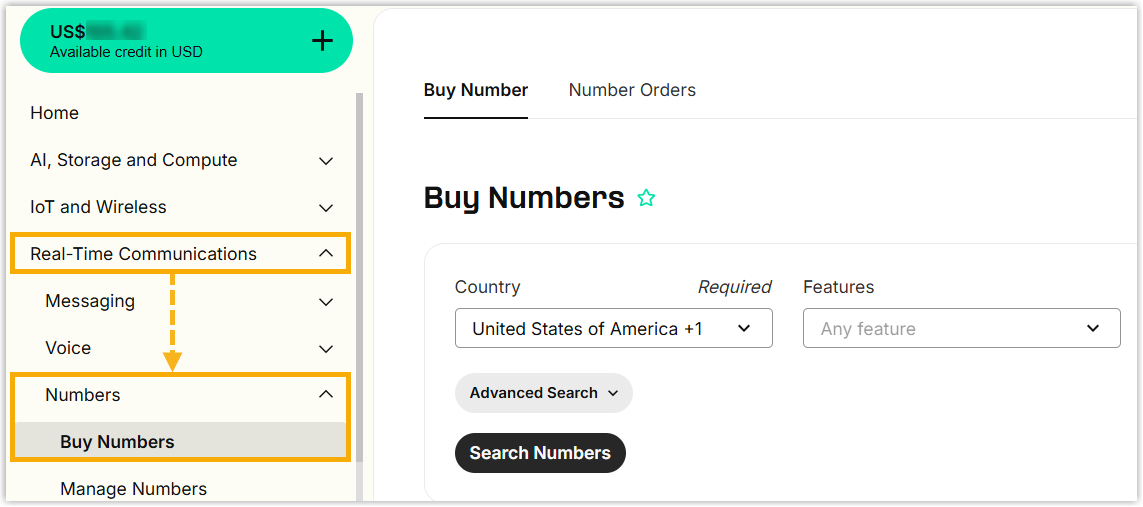Favorite Buy Numbers with the star icon
This screenshot has width=1143, height=507.
coord(646,198)
